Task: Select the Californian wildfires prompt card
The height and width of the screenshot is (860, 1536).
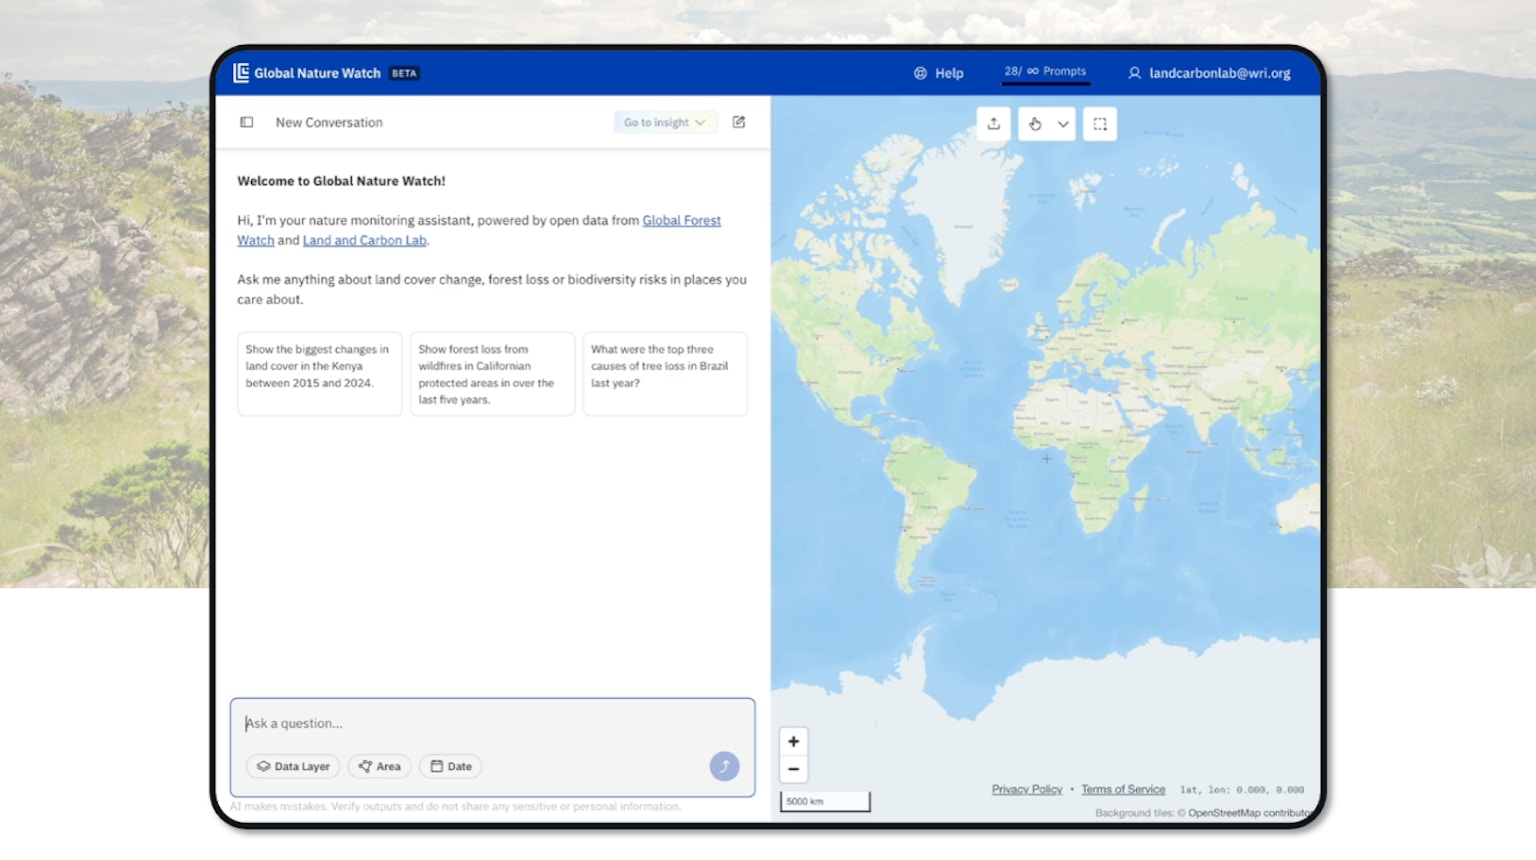Action: point(492,373)
